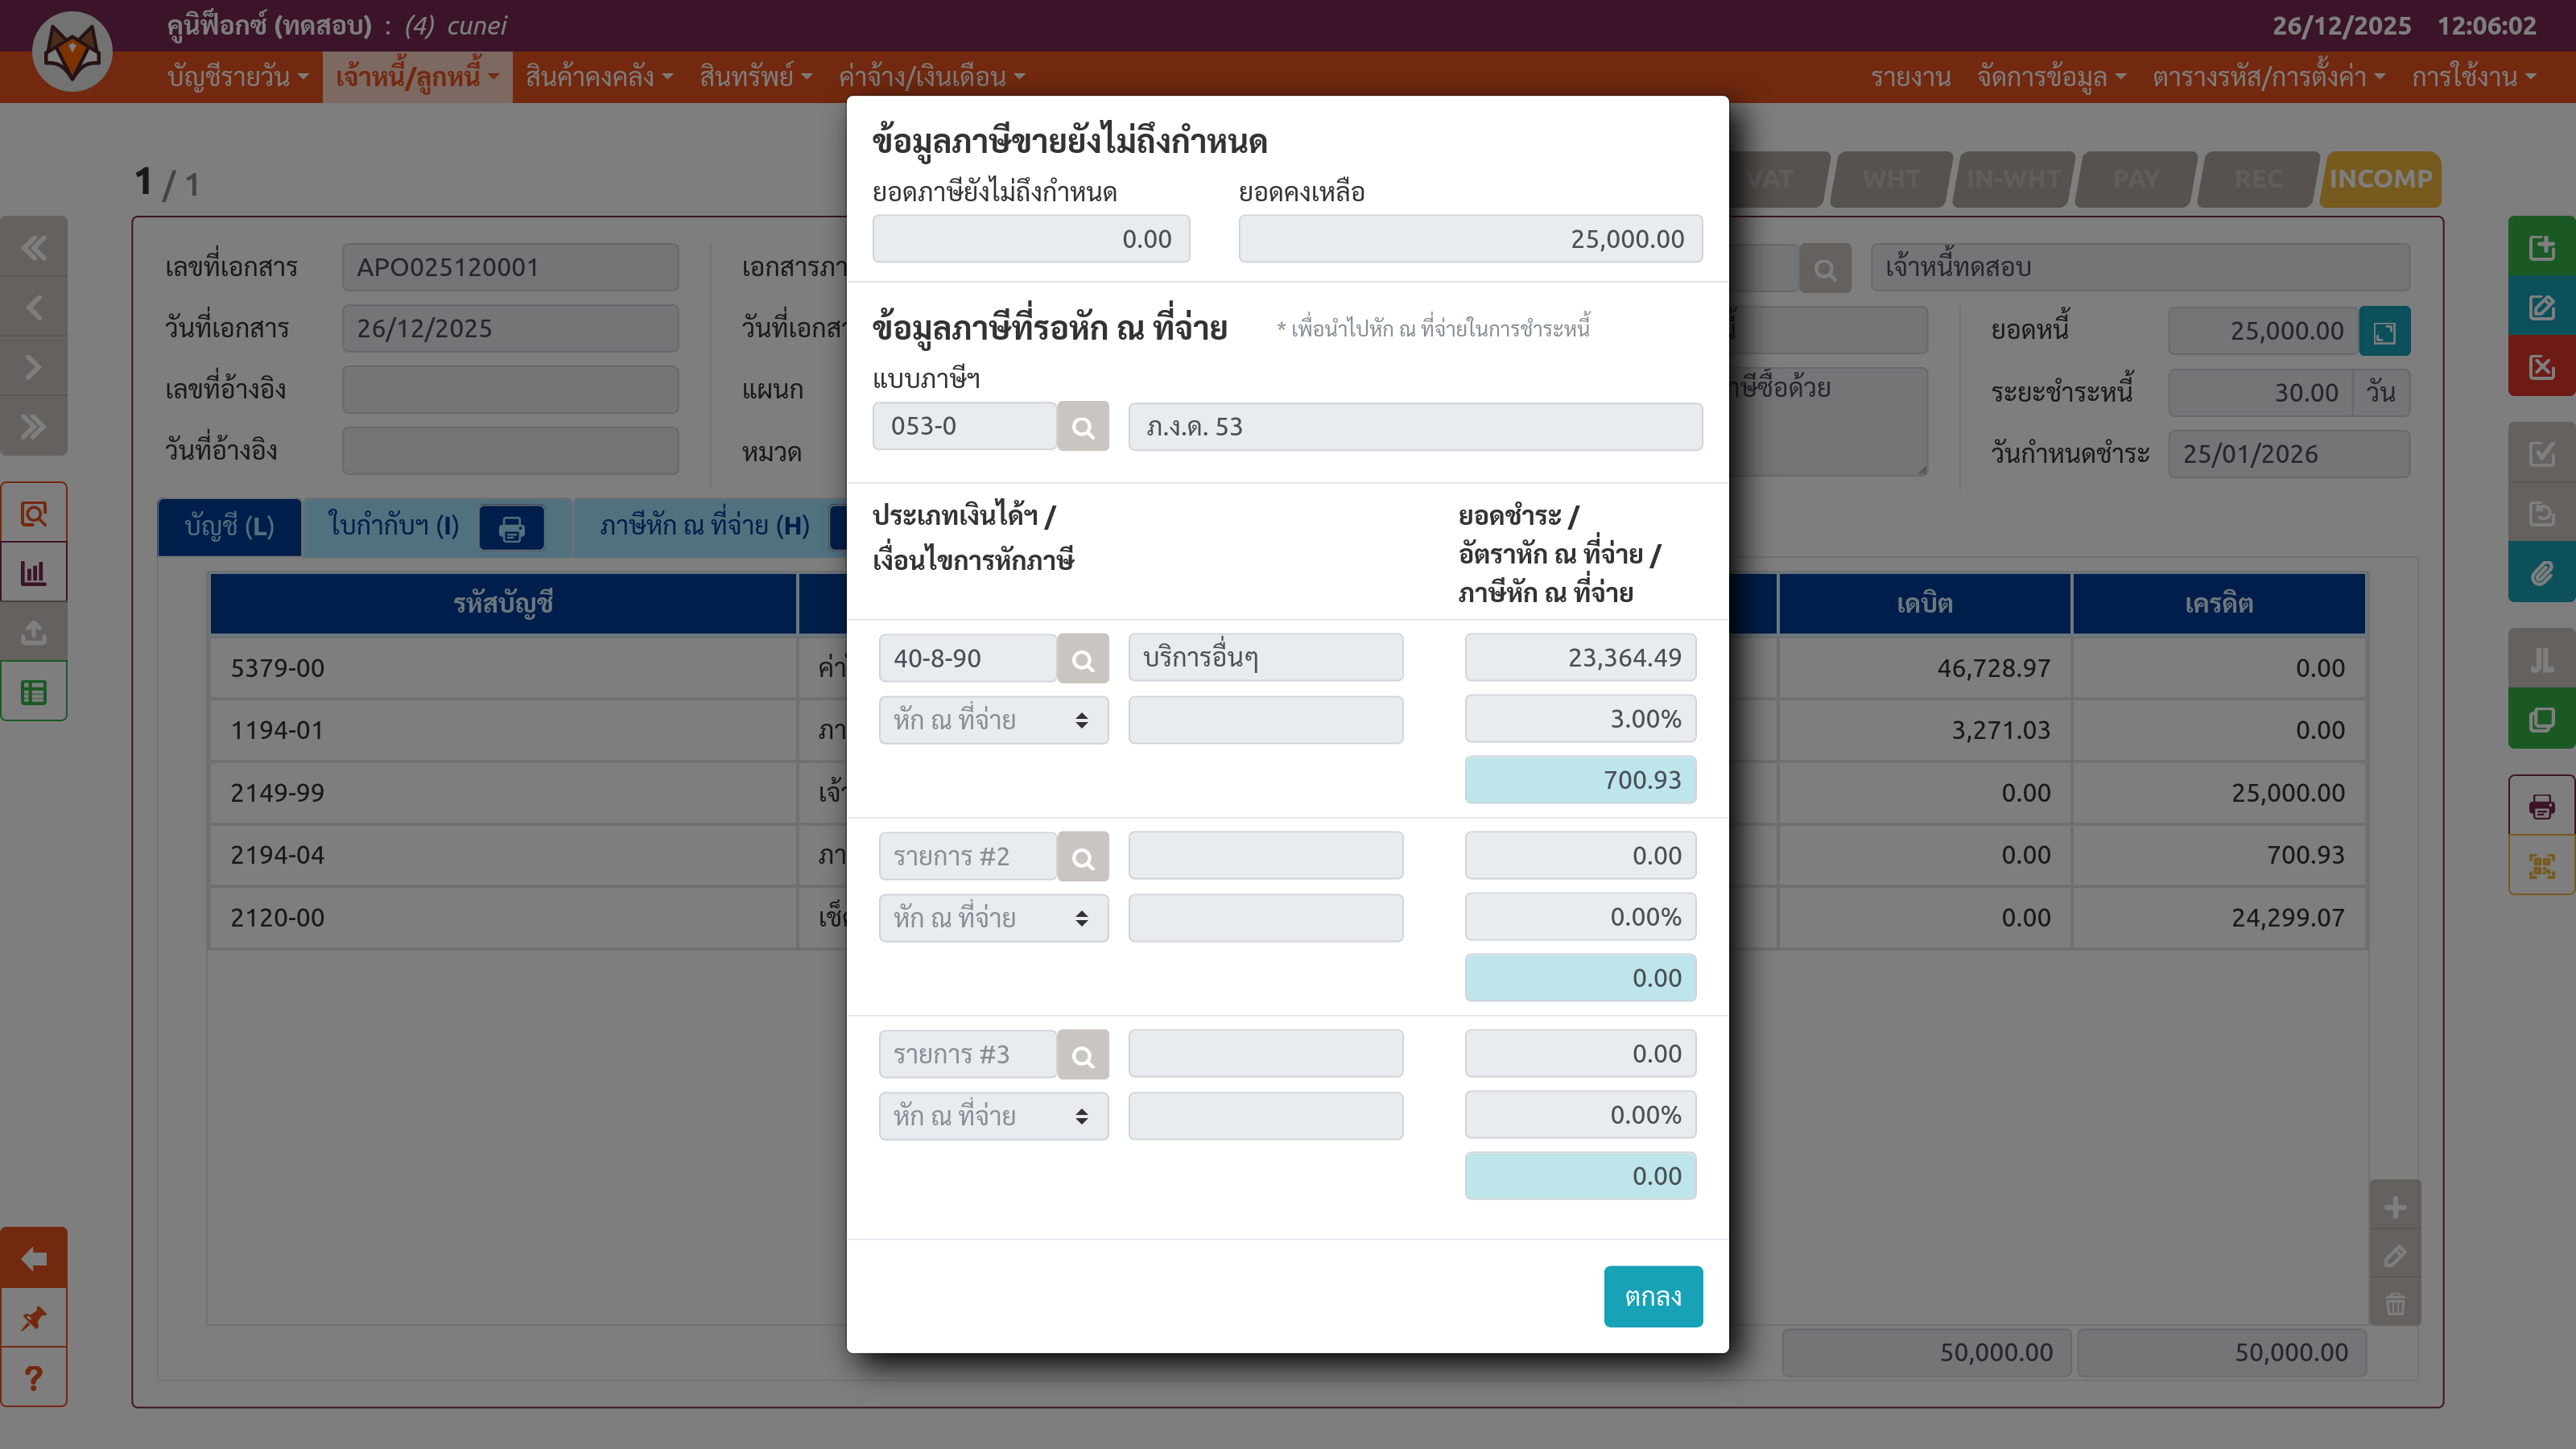This screenshot has height=1449, width=2576.
Task: Click the paperclip attachment icon
Action: coord(2541,573)
